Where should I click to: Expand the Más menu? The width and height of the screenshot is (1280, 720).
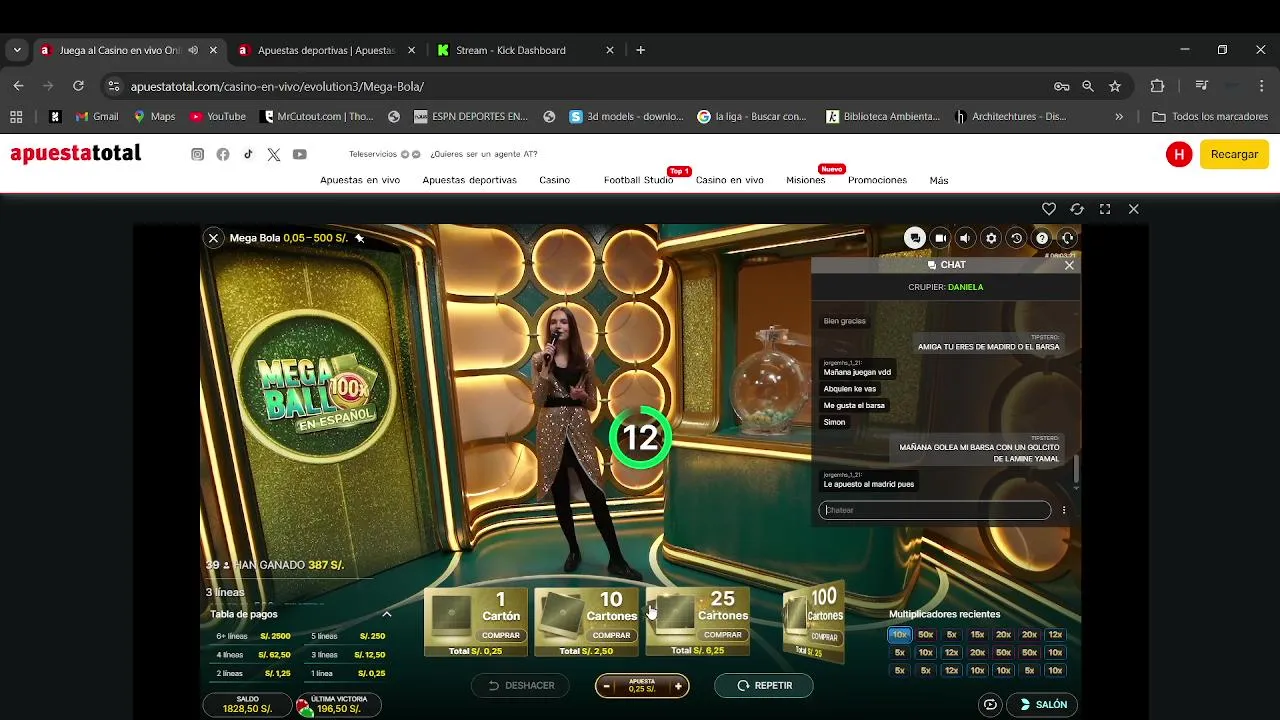(x=938, y=180)
